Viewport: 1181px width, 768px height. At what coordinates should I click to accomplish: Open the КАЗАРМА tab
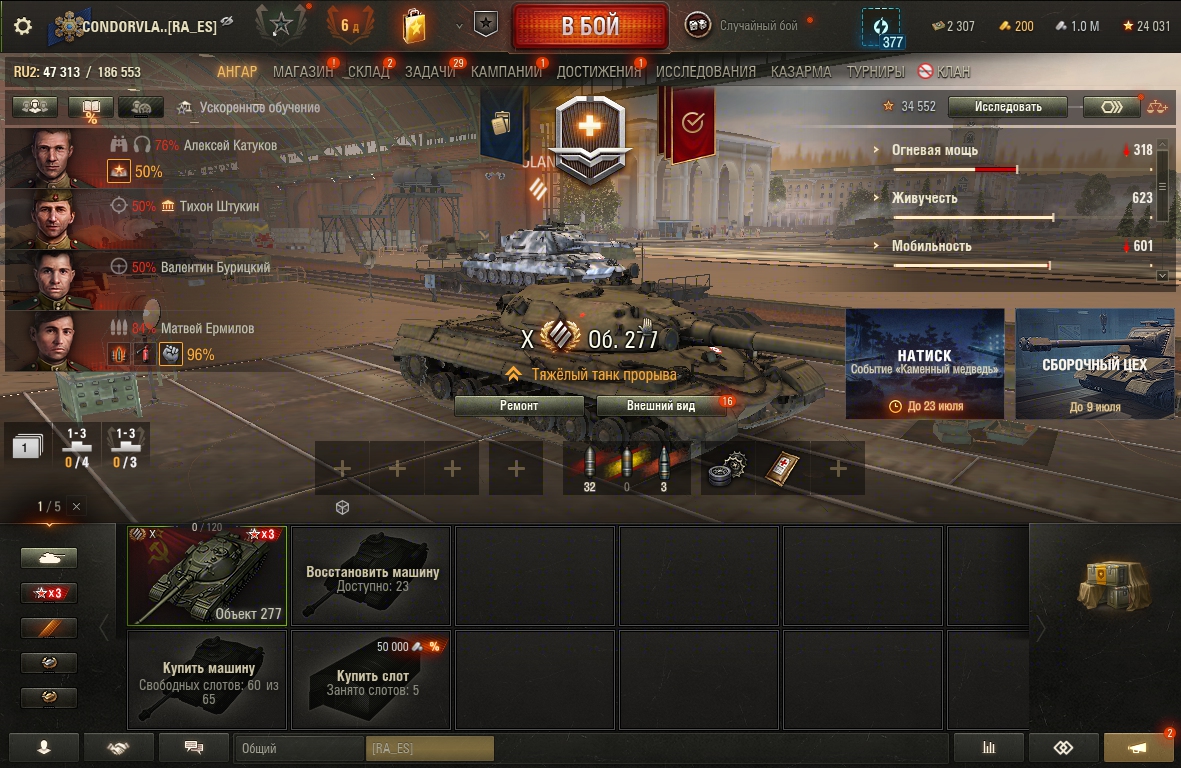[801, 72]
